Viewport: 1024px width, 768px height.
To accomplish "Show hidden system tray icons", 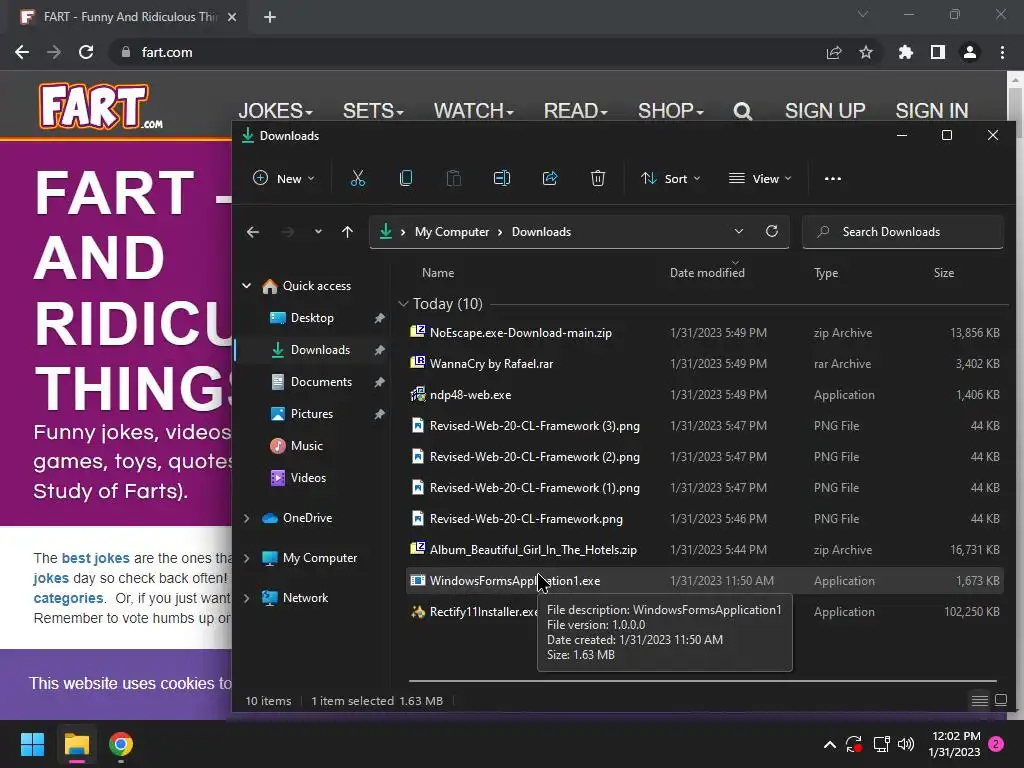I will coord(829,744).
